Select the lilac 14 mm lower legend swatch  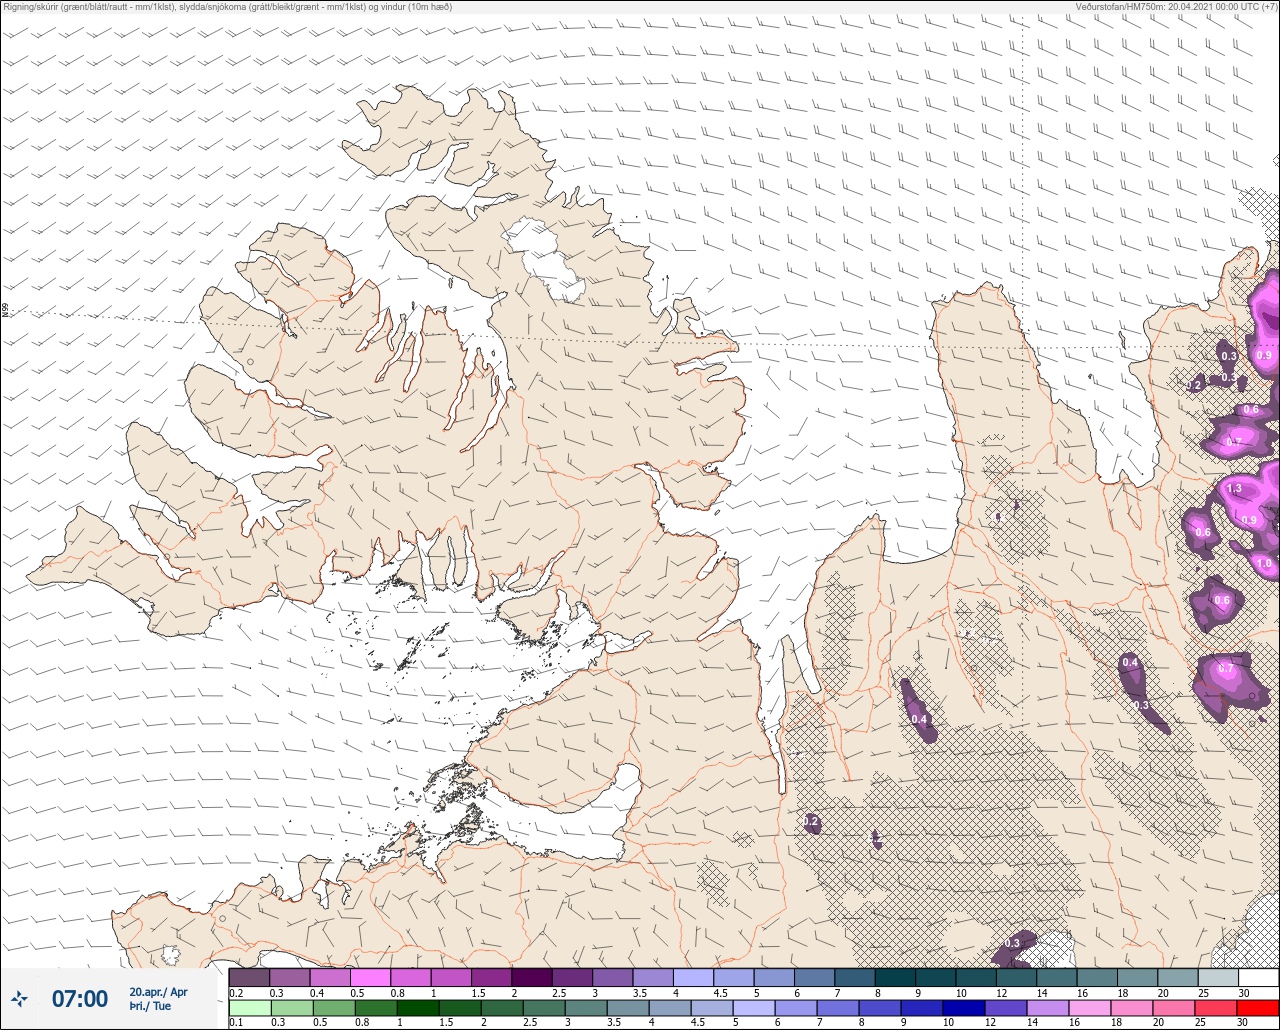tap(1046, 1007)
